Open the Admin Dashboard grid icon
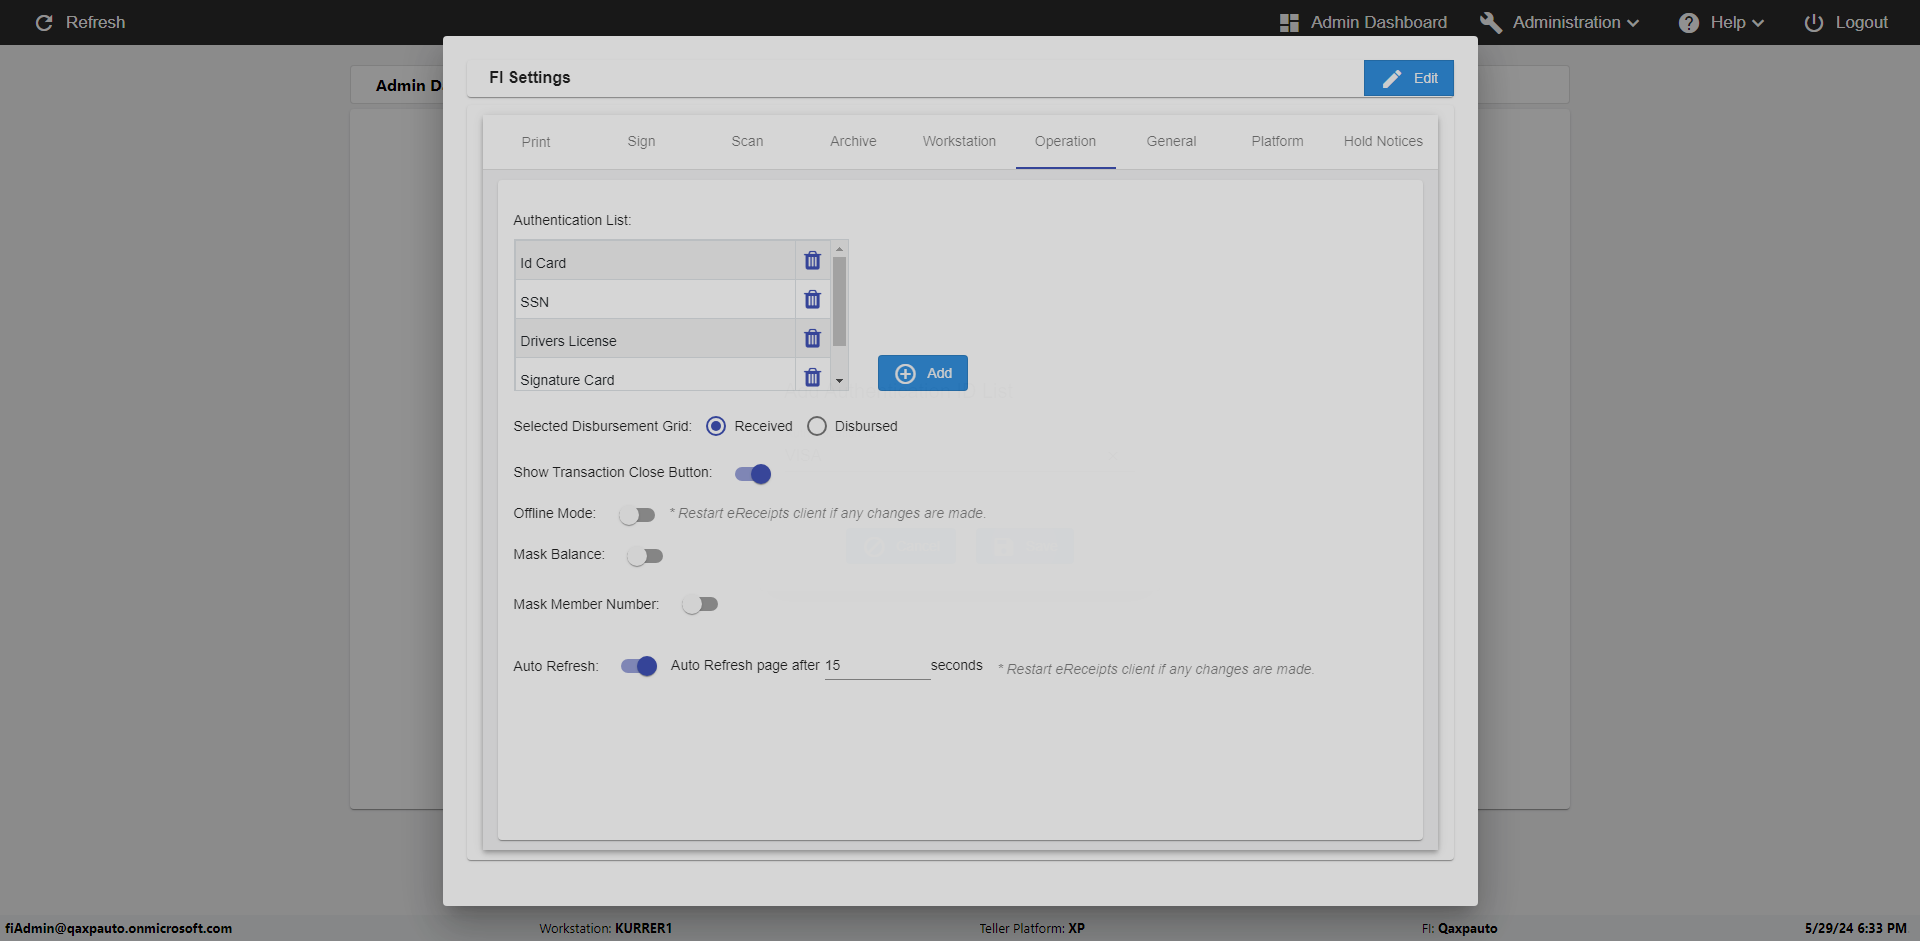Viewport: 1920px width, 941px height. point(1289,22)
